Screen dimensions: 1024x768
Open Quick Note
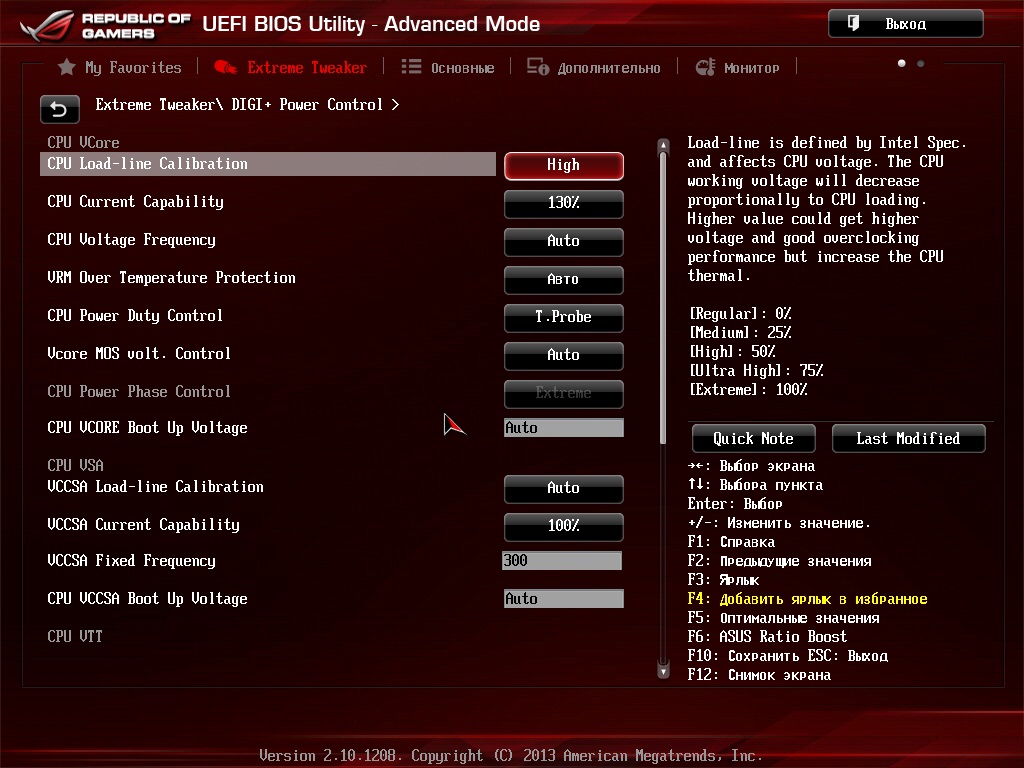tap(754, 438)
